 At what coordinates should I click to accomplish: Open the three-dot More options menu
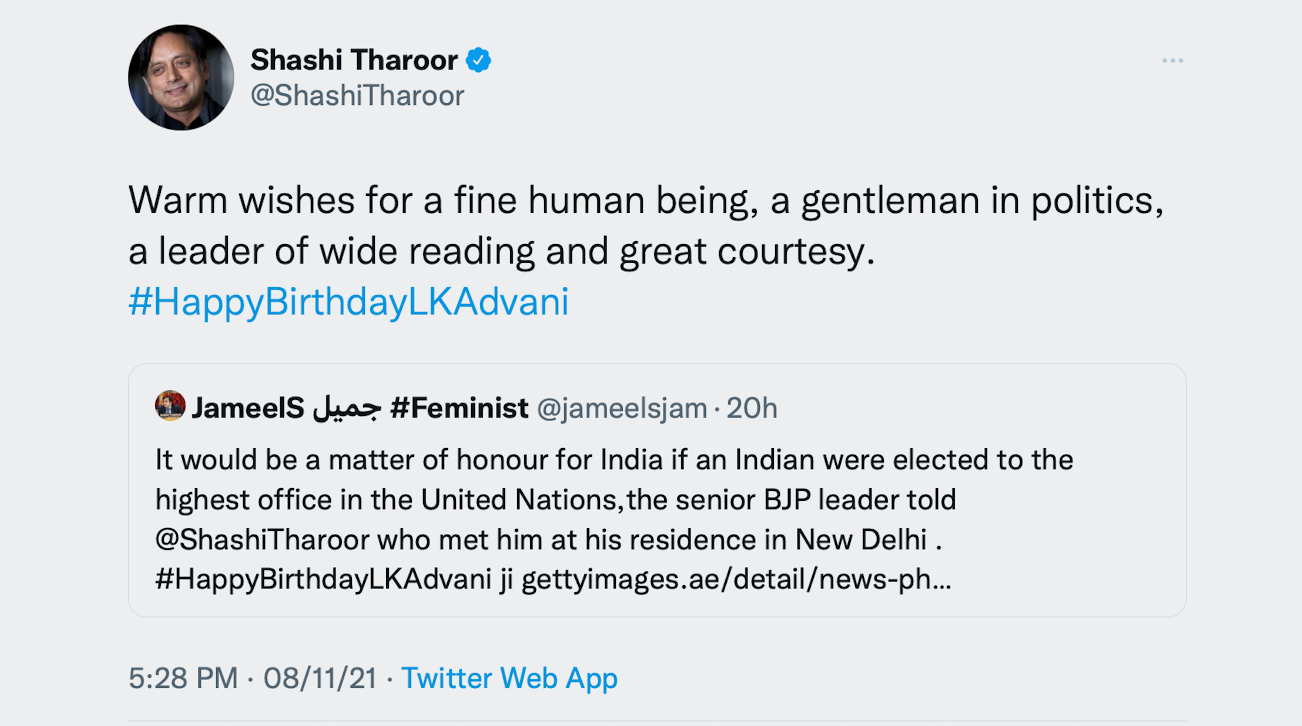pyautogui.click(x=1172, y=62)
